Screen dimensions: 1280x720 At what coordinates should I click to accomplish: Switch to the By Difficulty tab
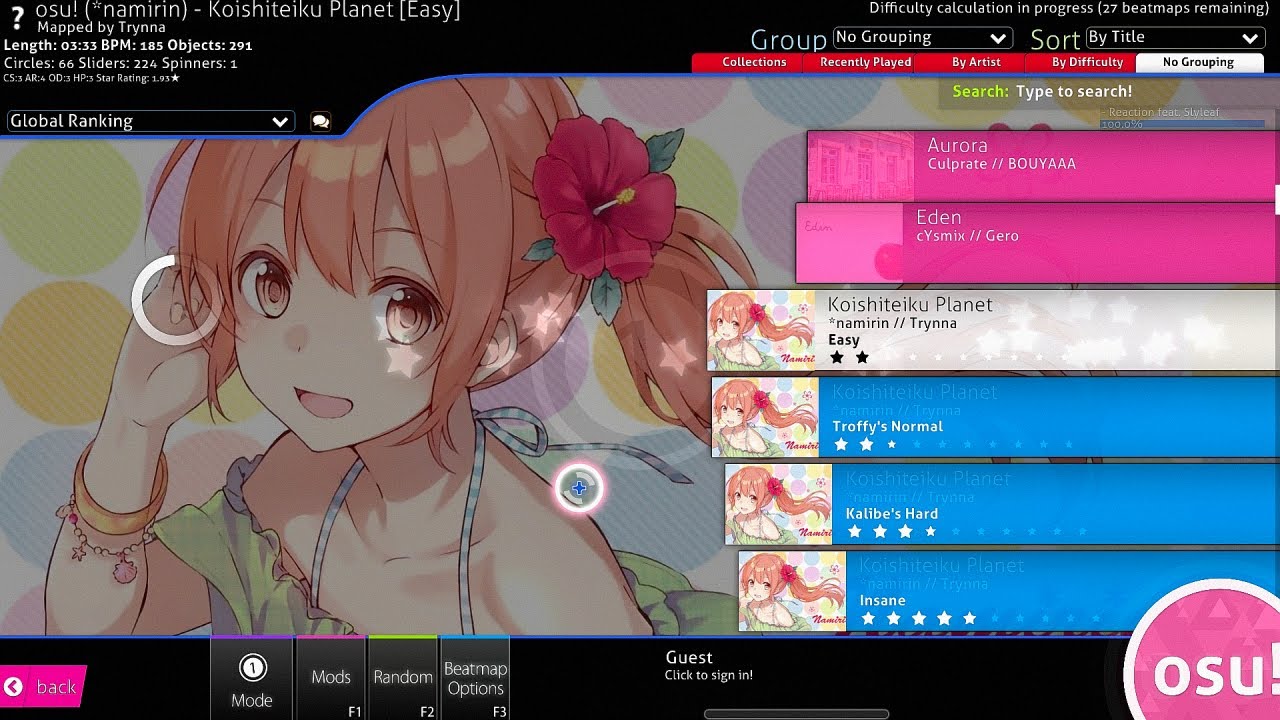pos(1087,62)
